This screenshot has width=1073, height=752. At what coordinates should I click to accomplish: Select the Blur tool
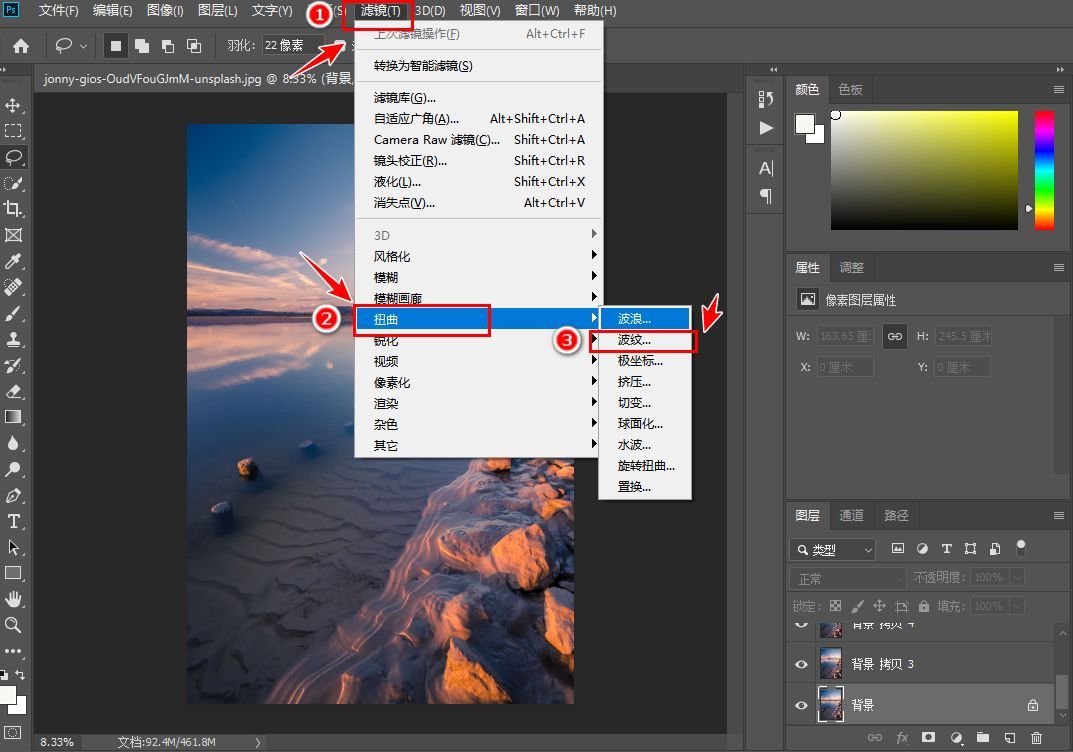point(13,443)
